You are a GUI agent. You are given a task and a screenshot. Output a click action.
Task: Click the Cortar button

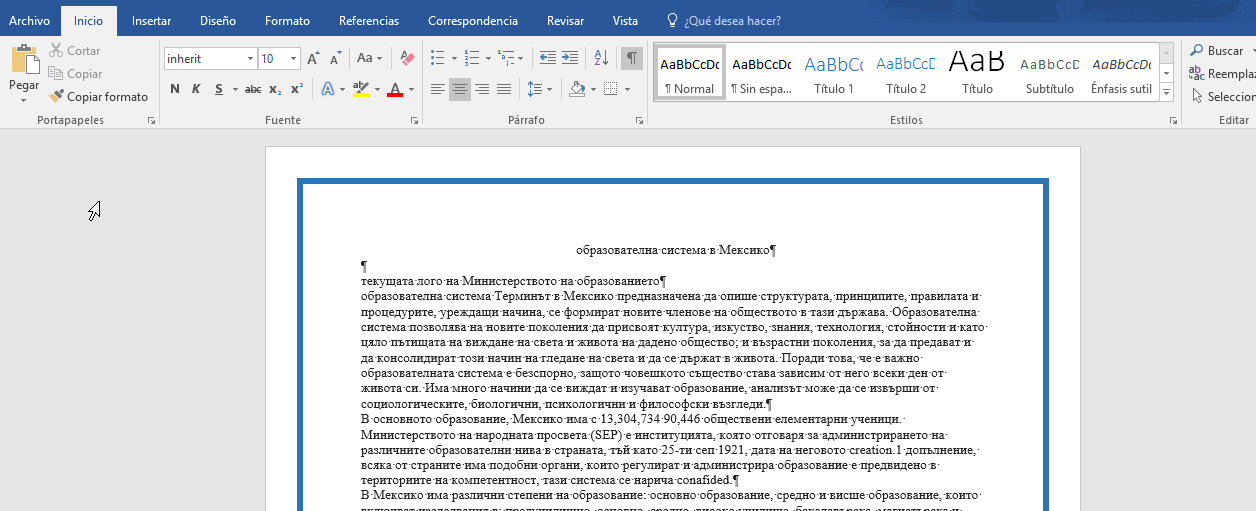pyautogui.click(x=74, y=50)
